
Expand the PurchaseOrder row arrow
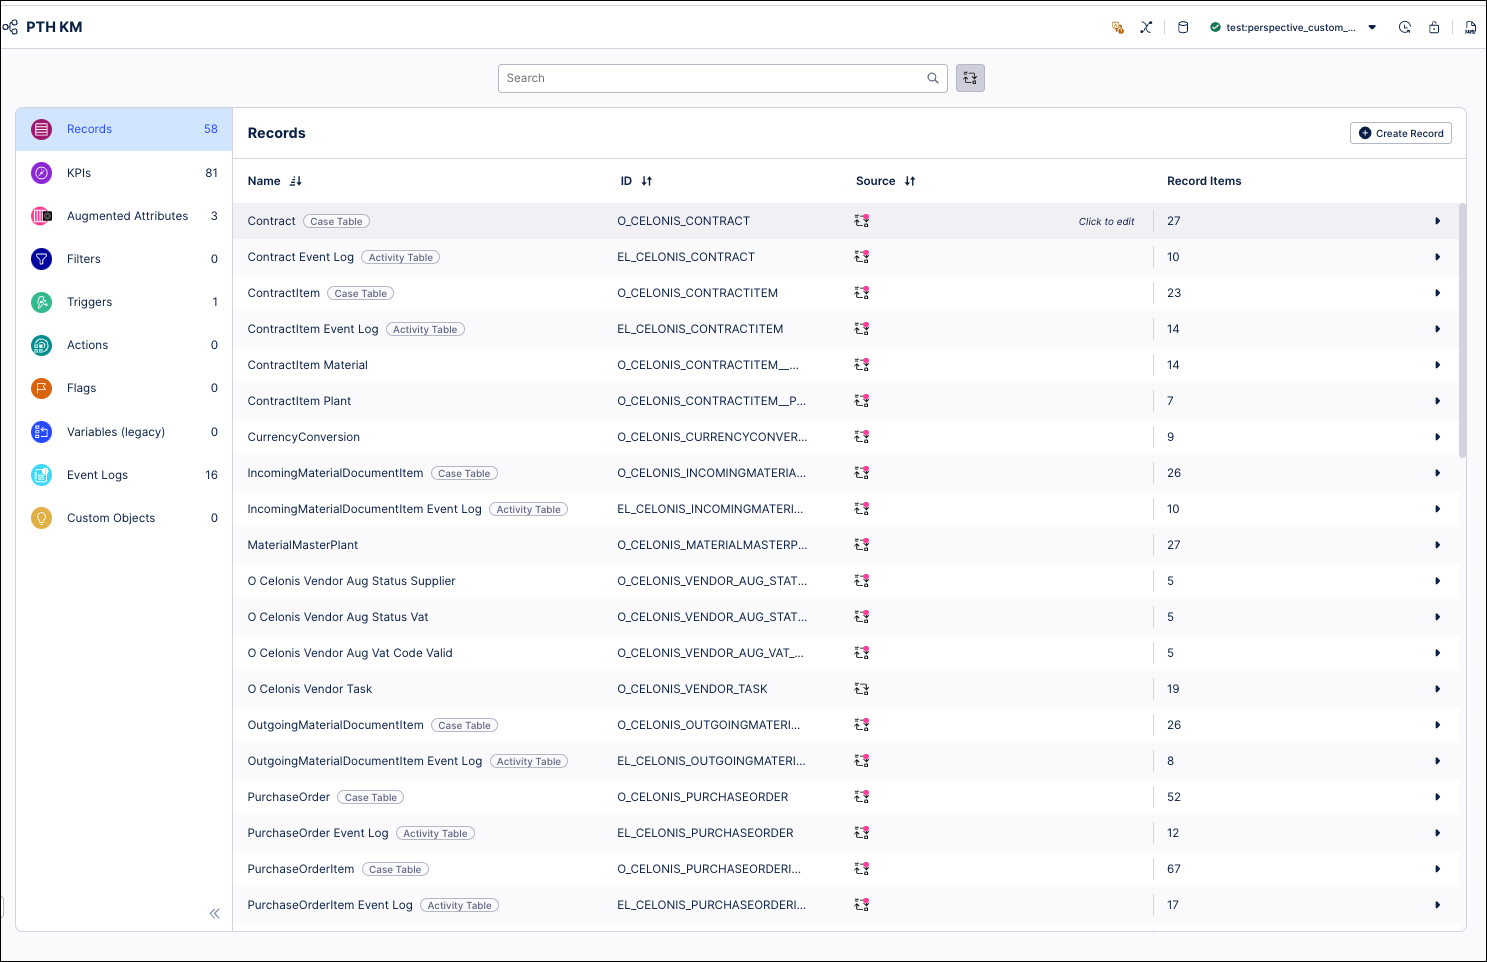click(1437, 797)
